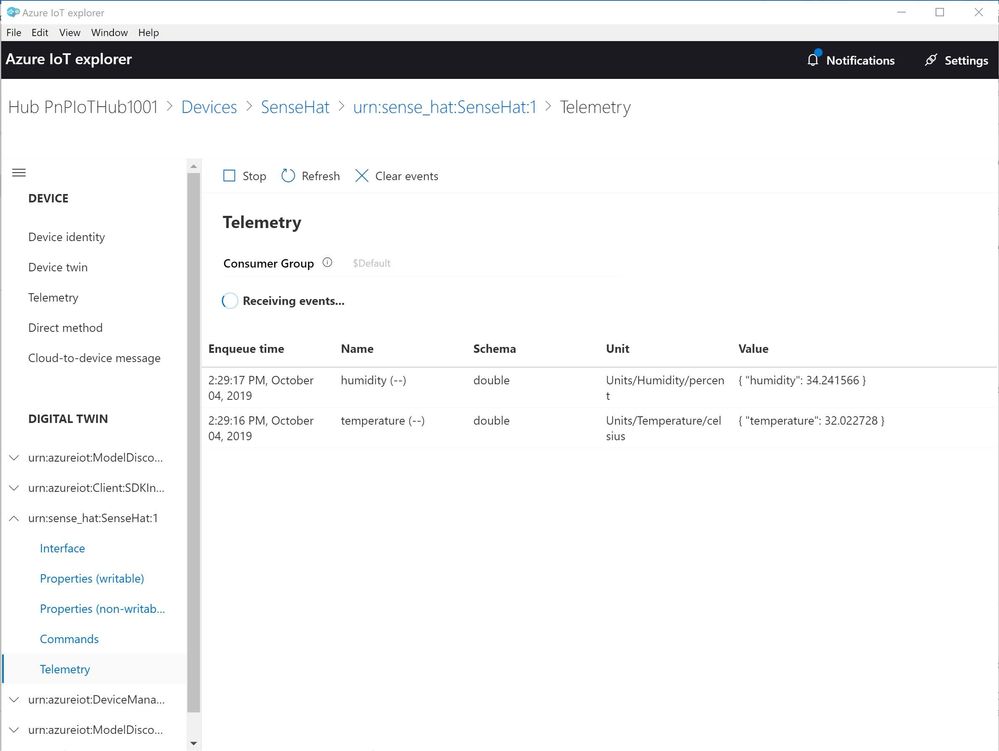Click the Hub PnPIoTHub1001 breadcrumb text
Screen dimensions: 999x751
(x=83, y=107)
